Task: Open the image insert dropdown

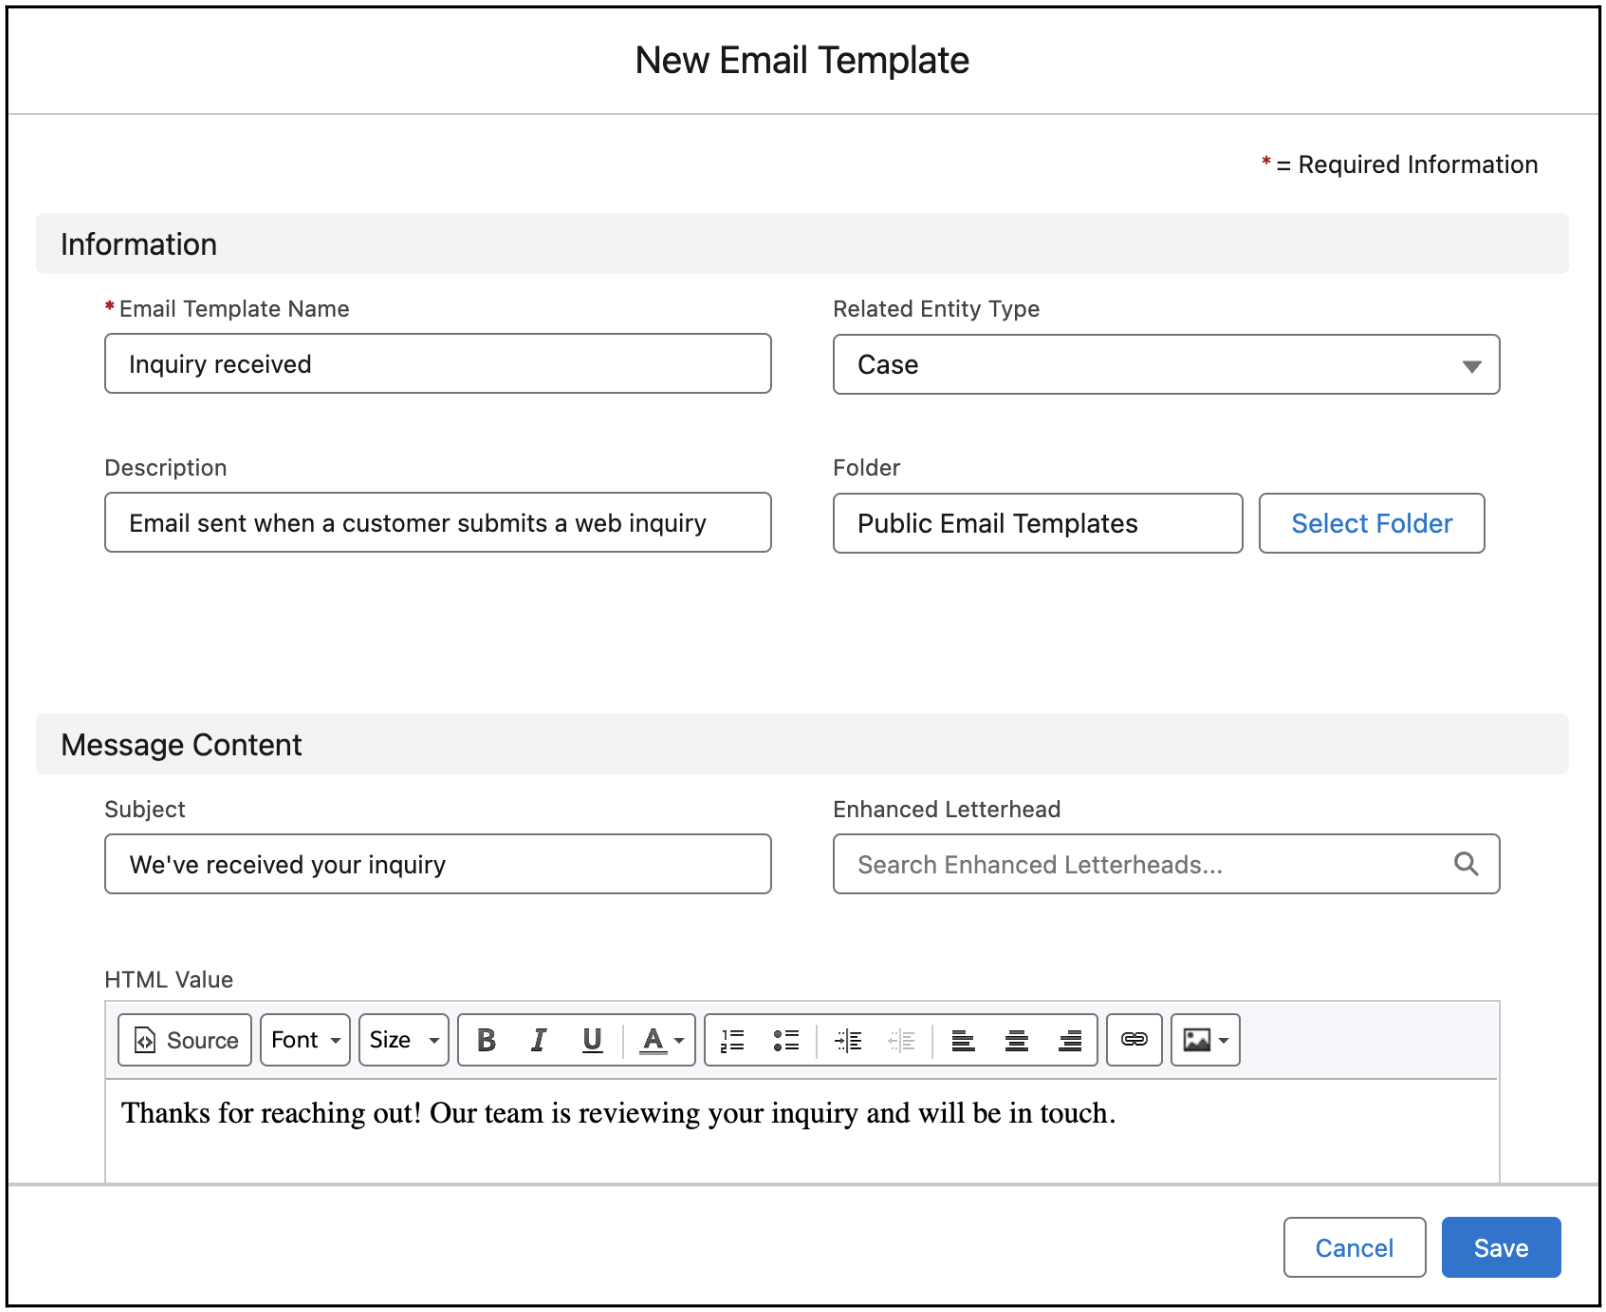Action: tap(1205, 1040)
